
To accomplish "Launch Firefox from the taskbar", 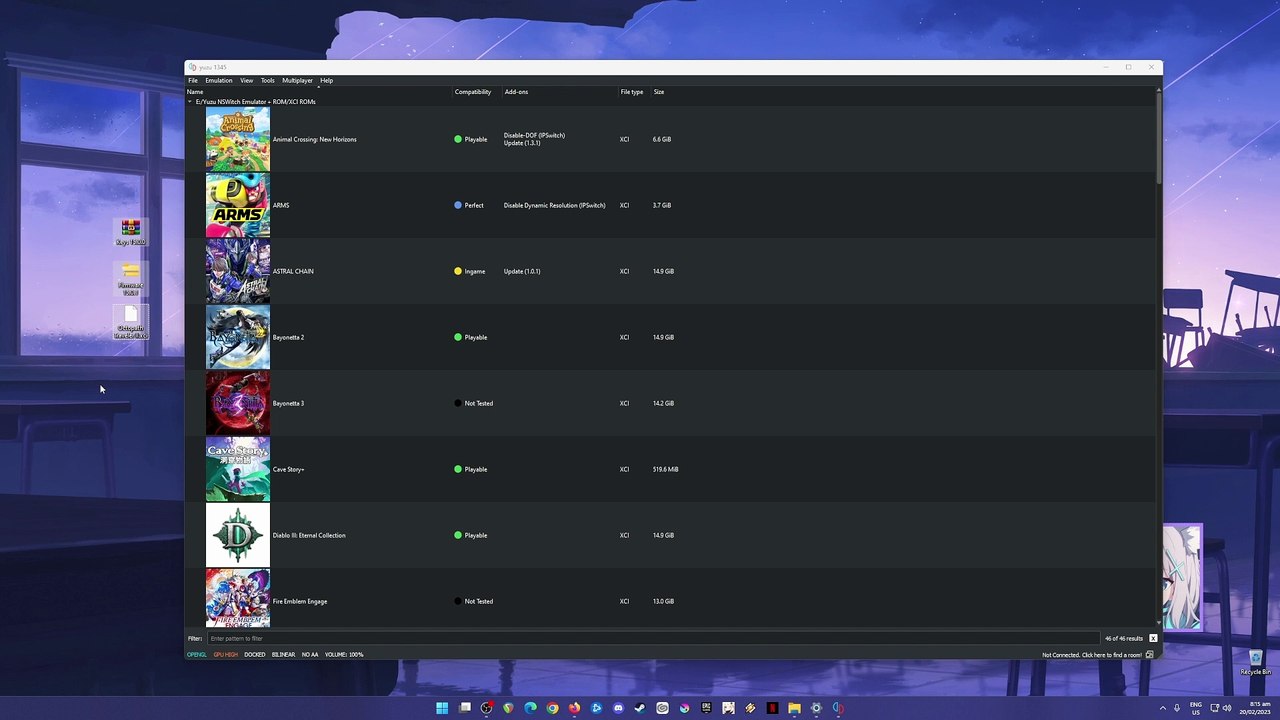I will tap(574, 708).
